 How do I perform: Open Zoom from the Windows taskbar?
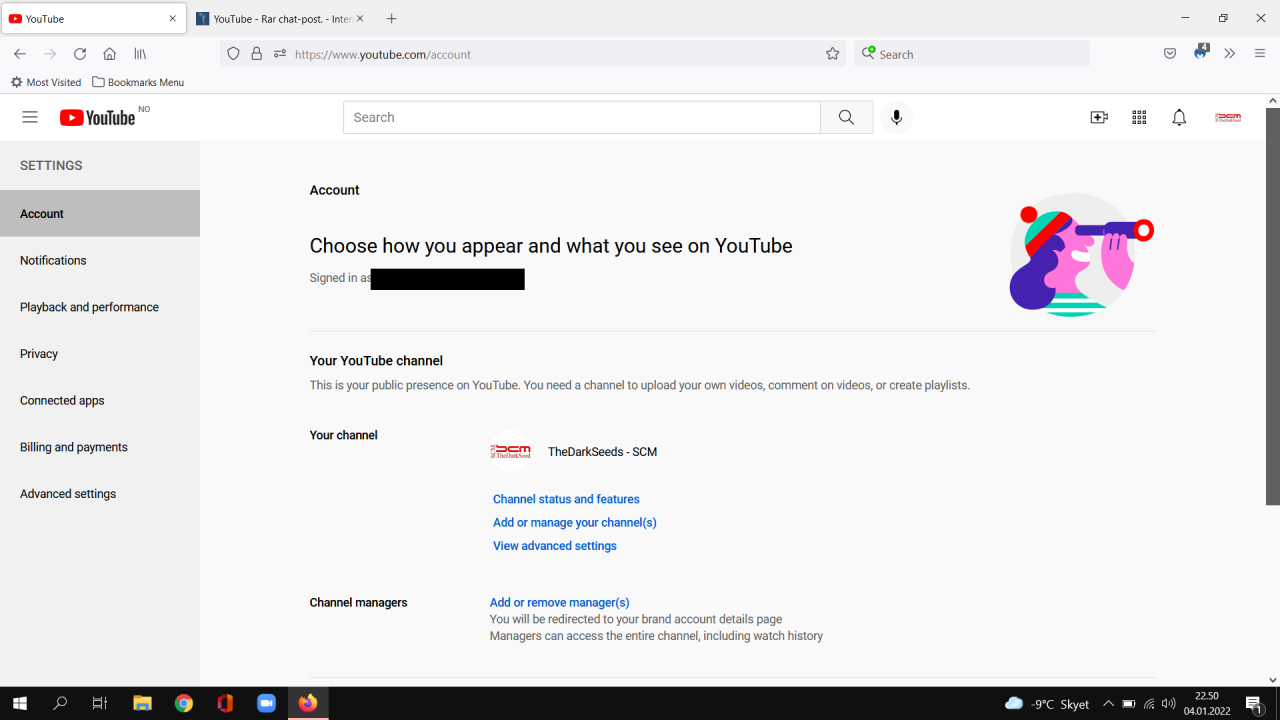pyautogui.click(x=266, y=704)
